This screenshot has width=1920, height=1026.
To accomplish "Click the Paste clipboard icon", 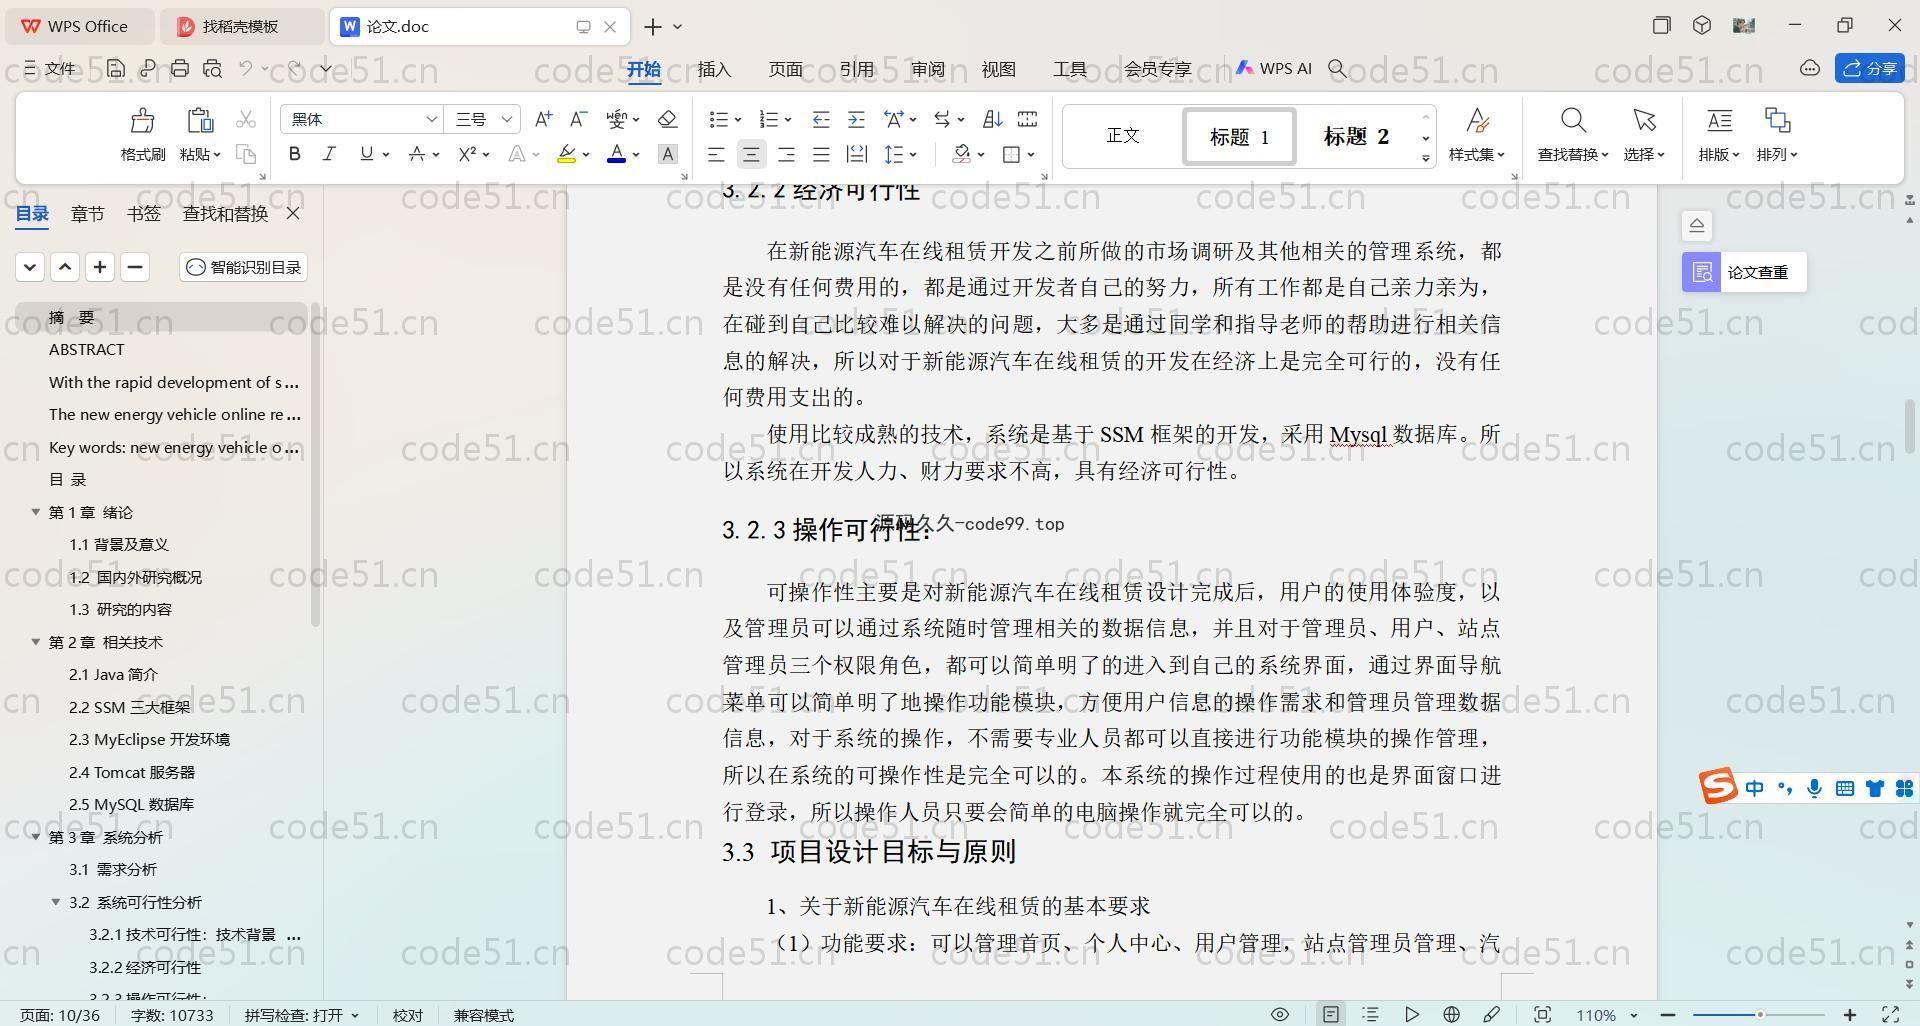I will (x=200, y=121).
